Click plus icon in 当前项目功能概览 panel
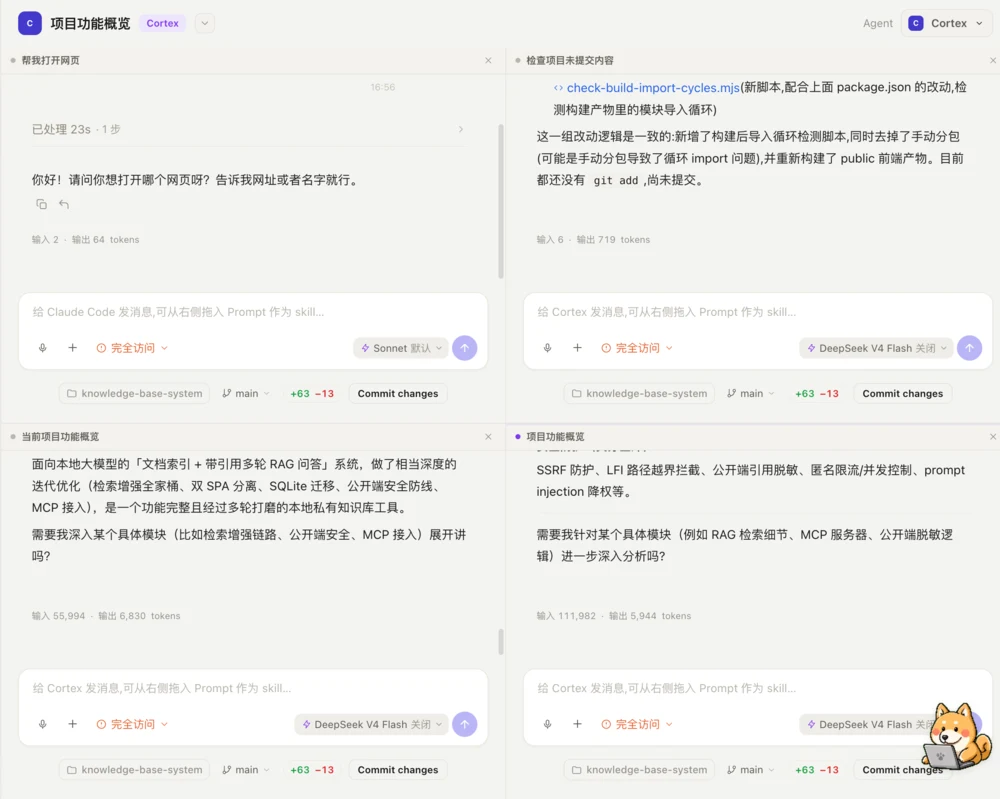This screenshot has height=799, width=1000. (x=73, y=724)
